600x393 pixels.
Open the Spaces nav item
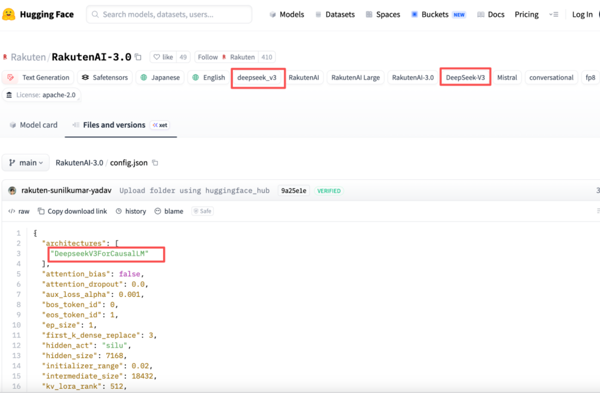pos(383,15)
